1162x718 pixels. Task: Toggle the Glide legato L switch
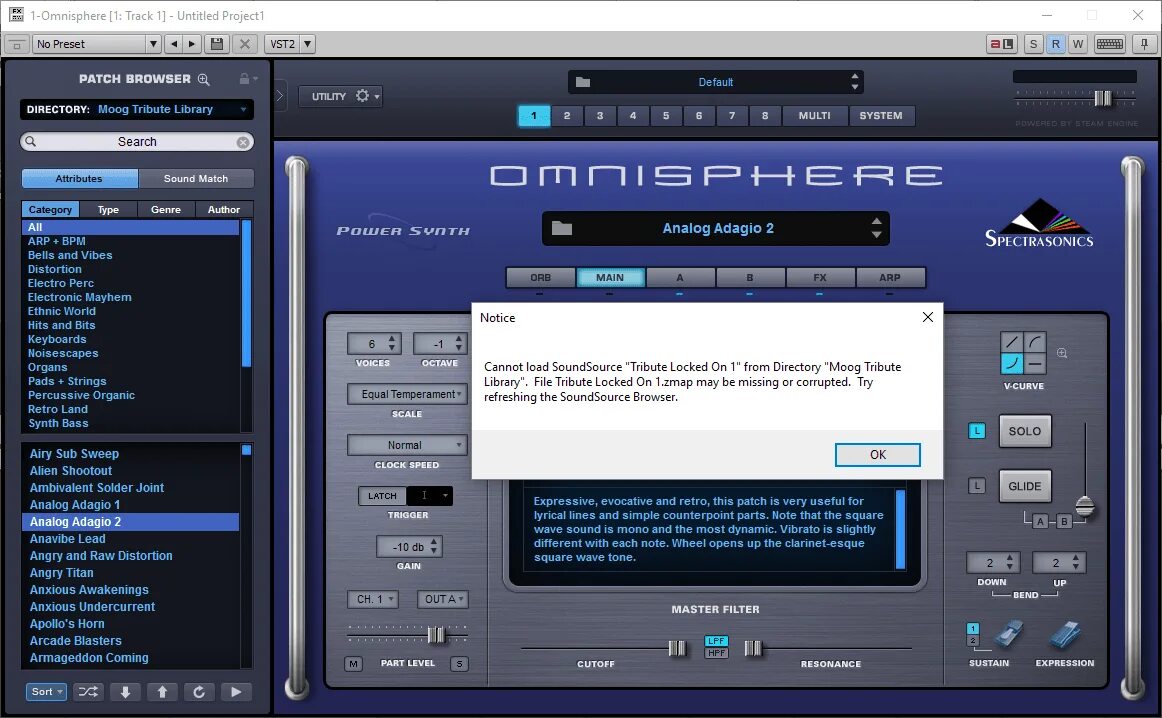coord(977,486)
